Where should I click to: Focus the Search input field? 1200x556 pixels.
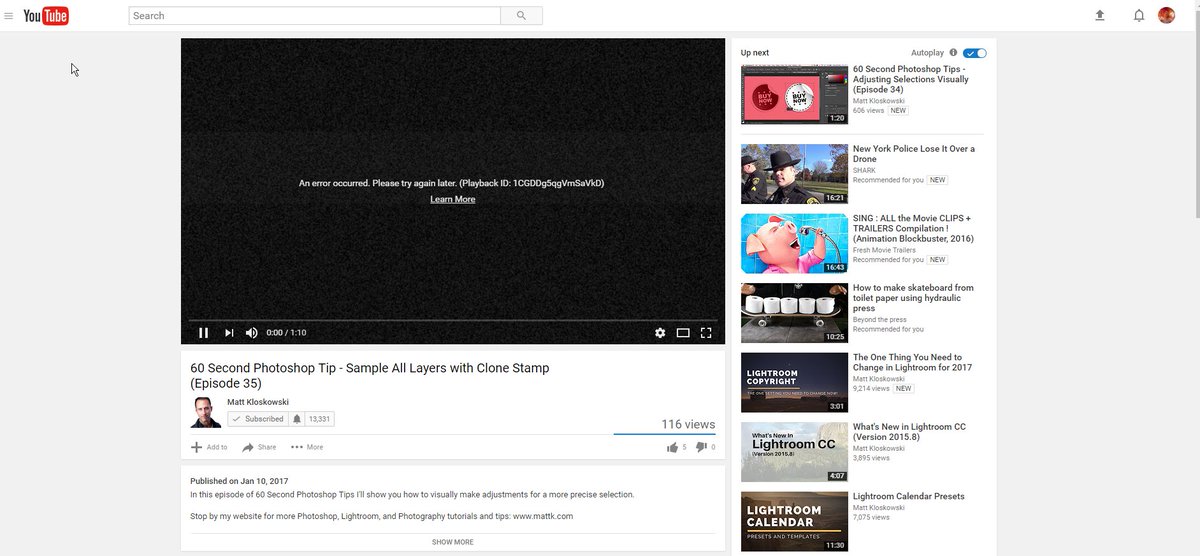pyautogui.click(x=314, y=16)
